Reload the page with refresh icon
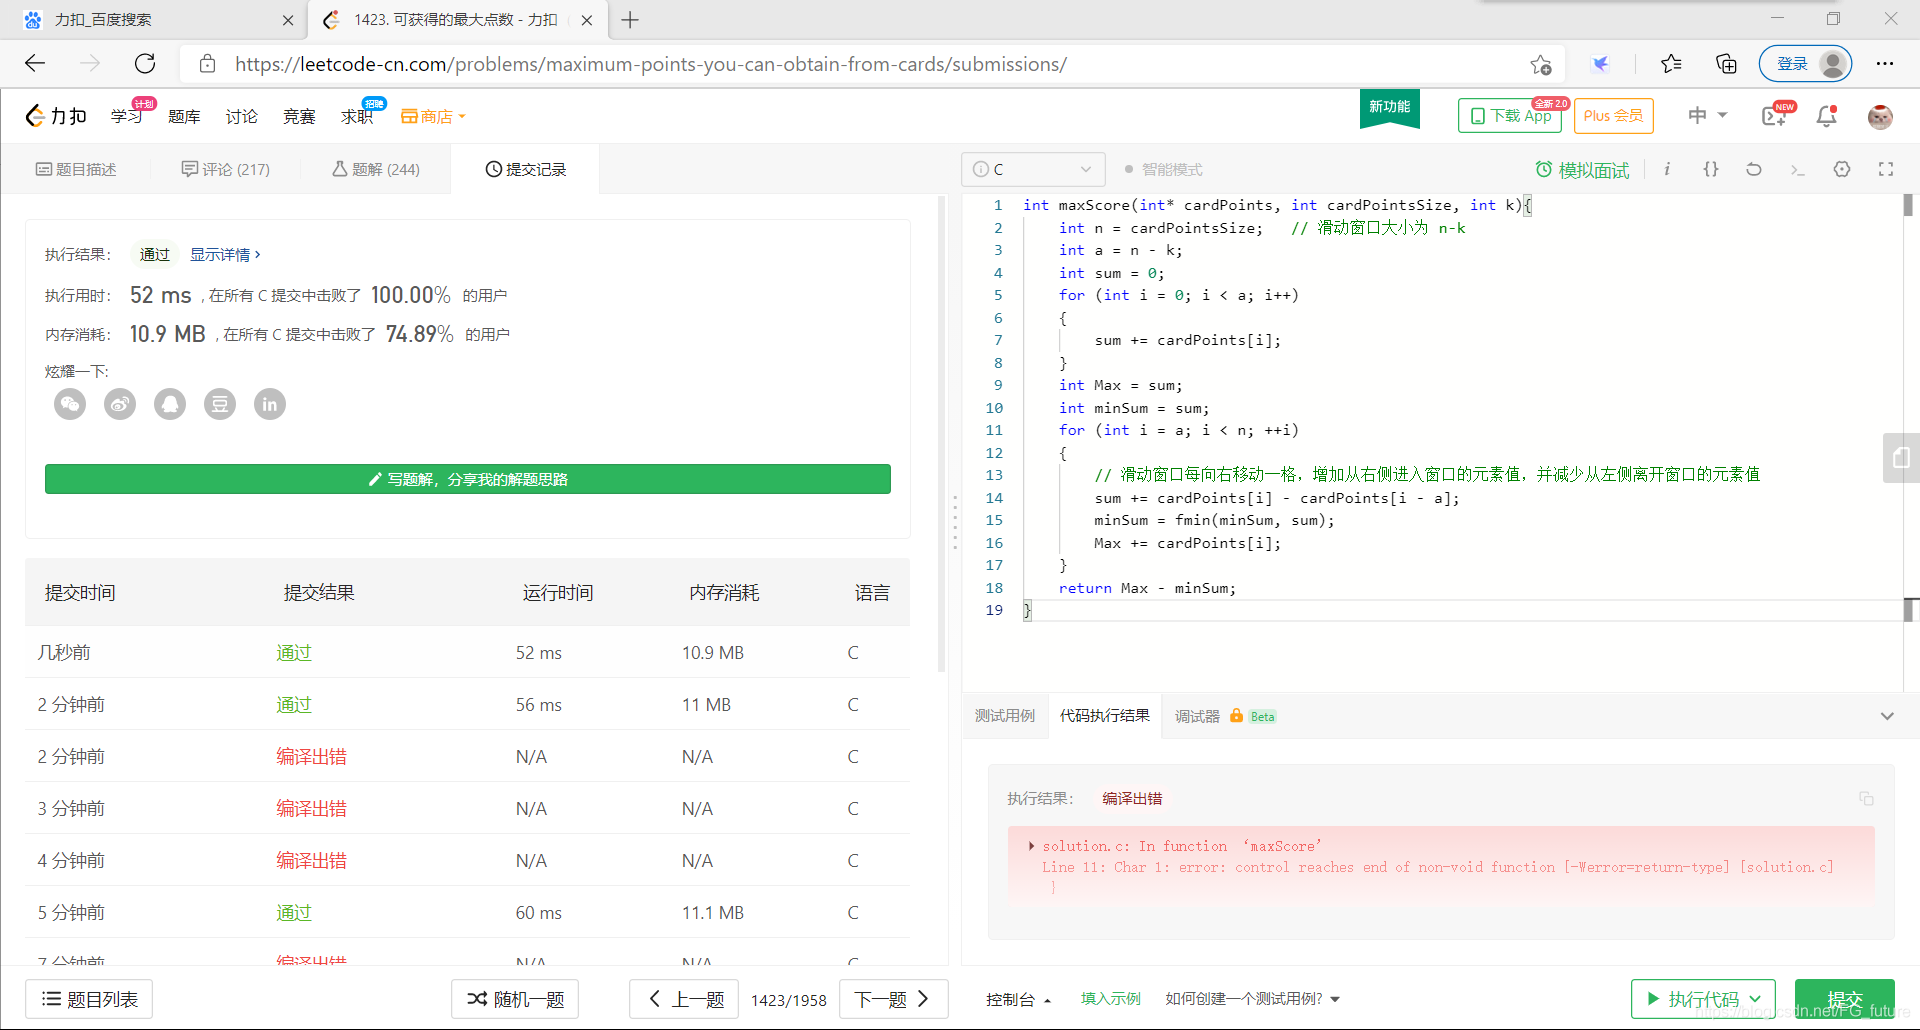Screen dimensions: 1920x1030 tap(145, 64)
